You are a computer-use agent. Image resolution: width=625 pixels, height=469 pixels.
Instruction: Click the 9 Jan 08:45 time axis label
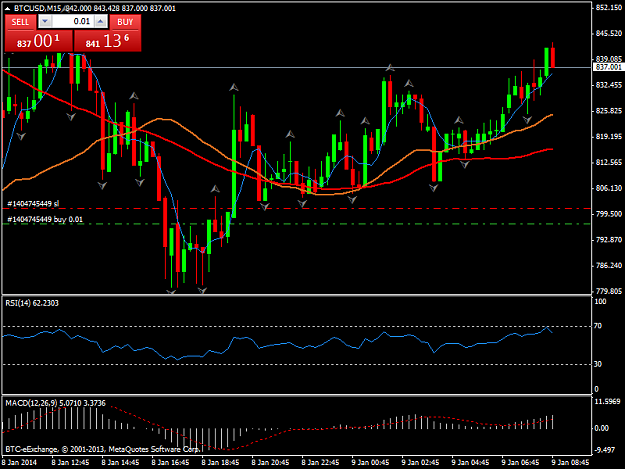(x=570, y=463)
